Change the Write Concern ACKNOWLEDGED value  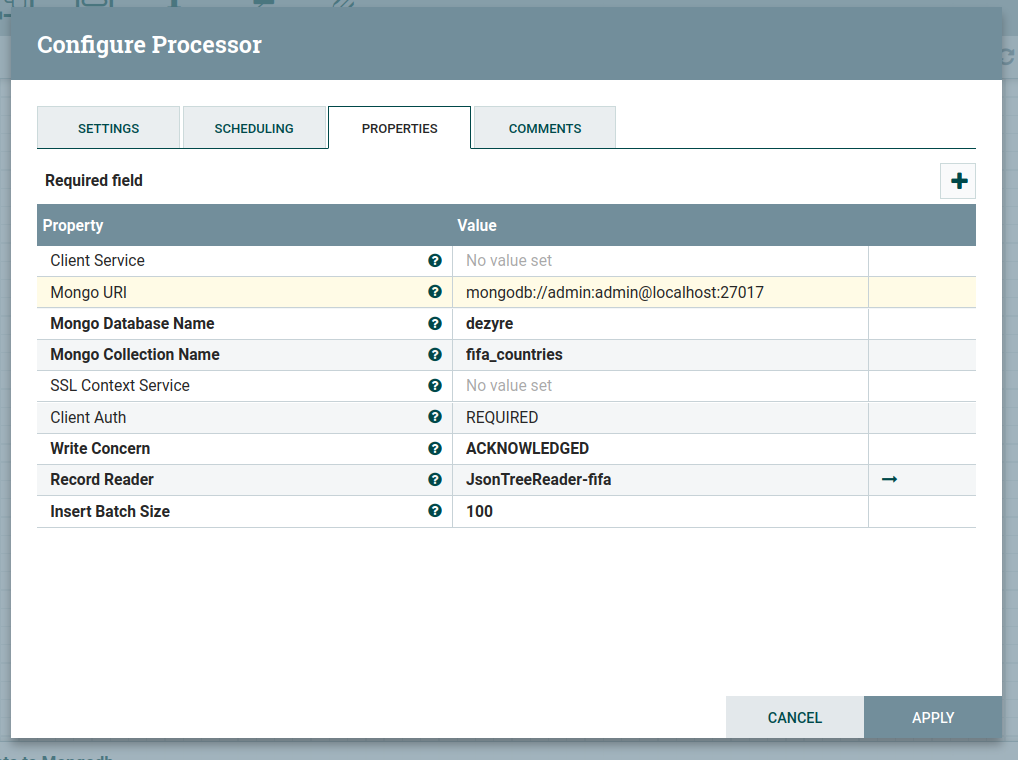point(660,449)
